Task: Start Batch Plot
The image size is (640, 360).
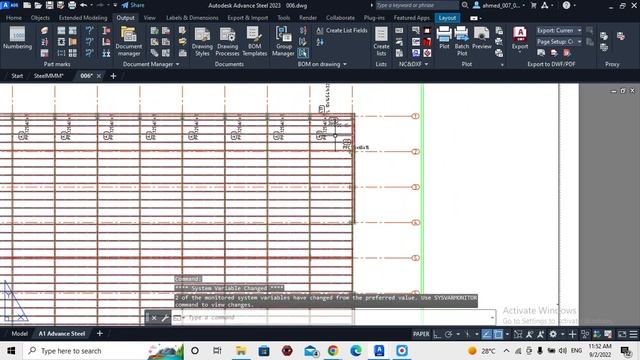Action: [462, 41]
